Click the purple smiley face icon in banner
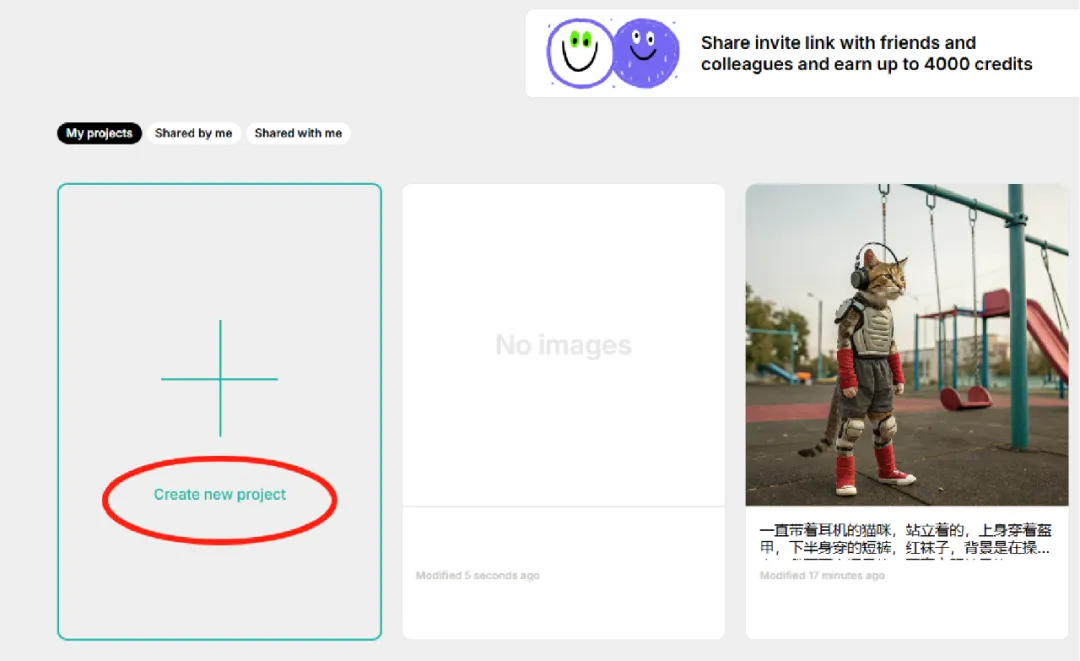1080x661 pixels. pyautogui.click(x=645, y=53)
